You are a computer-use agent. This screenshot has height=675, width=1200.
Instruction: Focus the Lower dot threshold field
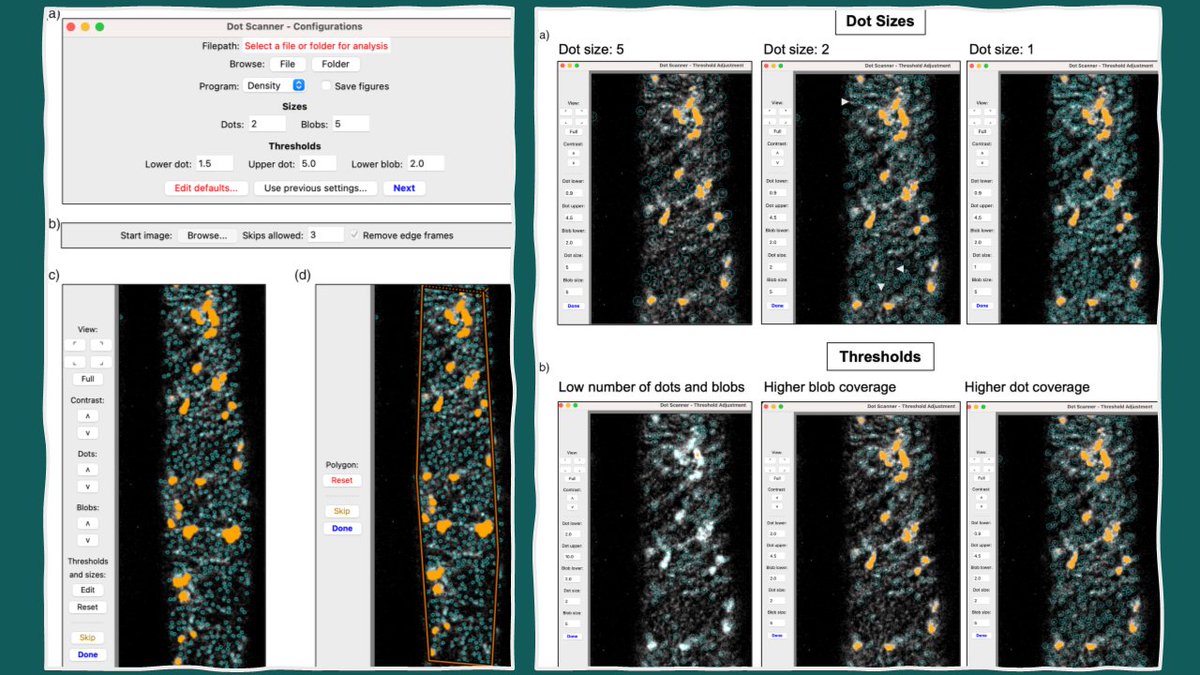click(215, 163)
